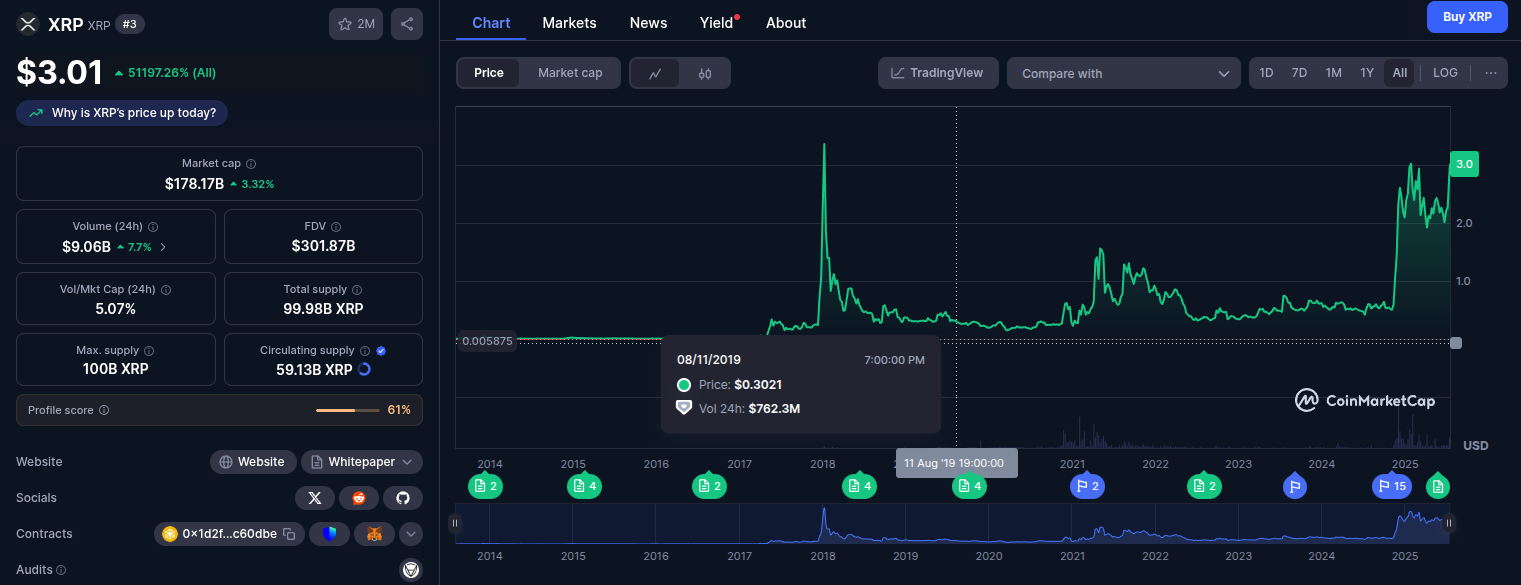The height and width of the screenshot is (585, 1521).
Task: Click the Market cap info icon
Action: click(x=251, y=164)
